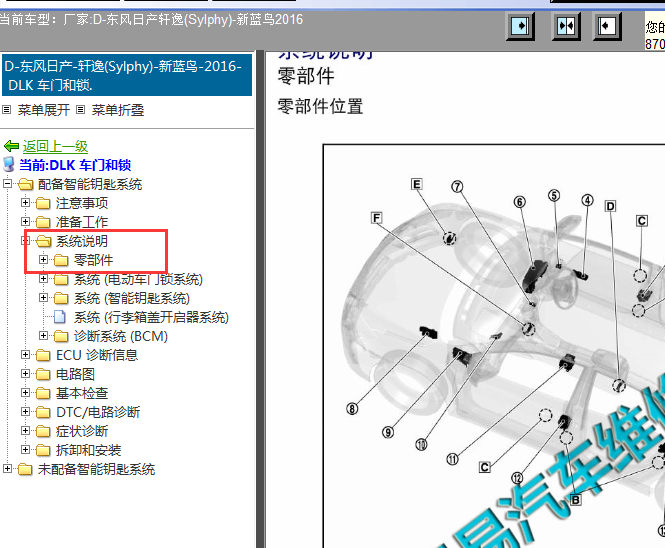The image size is (665, 548).
Task: Click folder icon of 零部件
Action: 61,260
